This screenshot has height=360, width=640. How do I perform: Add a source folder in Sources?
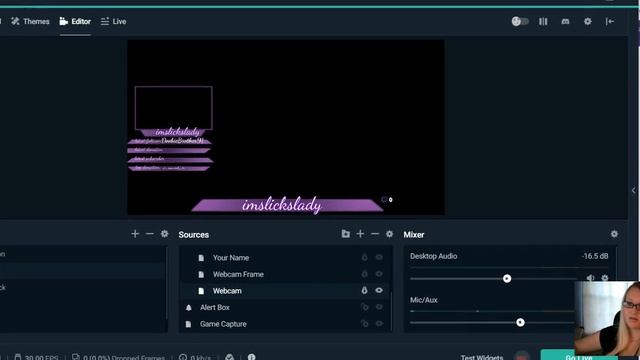345,234
